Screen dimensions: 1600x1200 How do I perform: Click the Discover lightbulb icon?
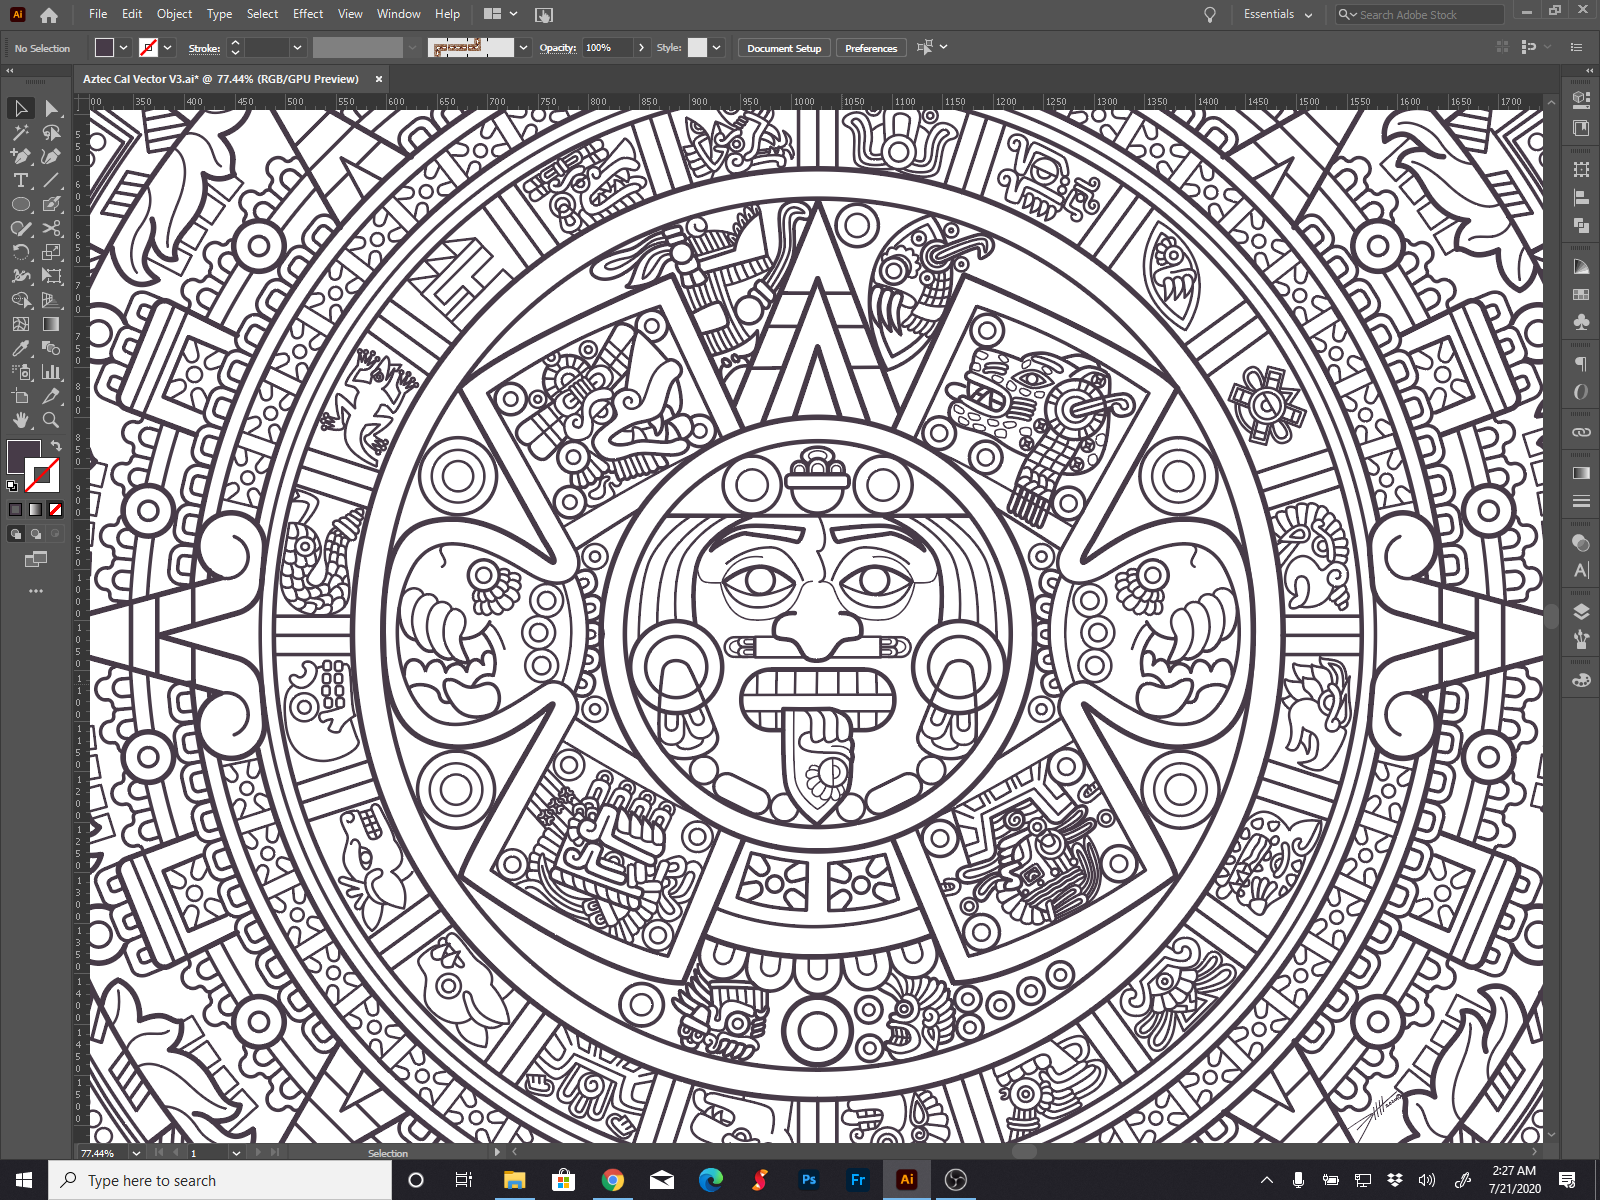tap(1210, 14)
